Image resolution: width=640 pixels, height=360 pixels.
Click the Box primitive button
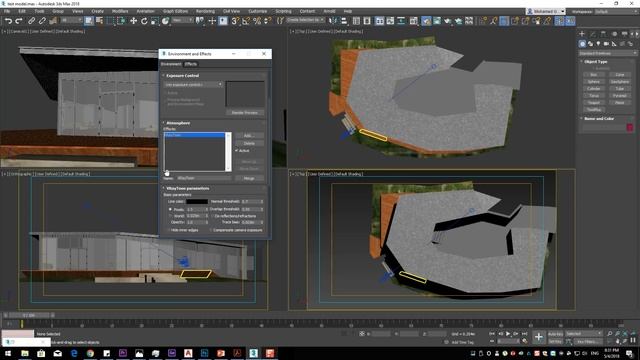(x=594, y=75)
